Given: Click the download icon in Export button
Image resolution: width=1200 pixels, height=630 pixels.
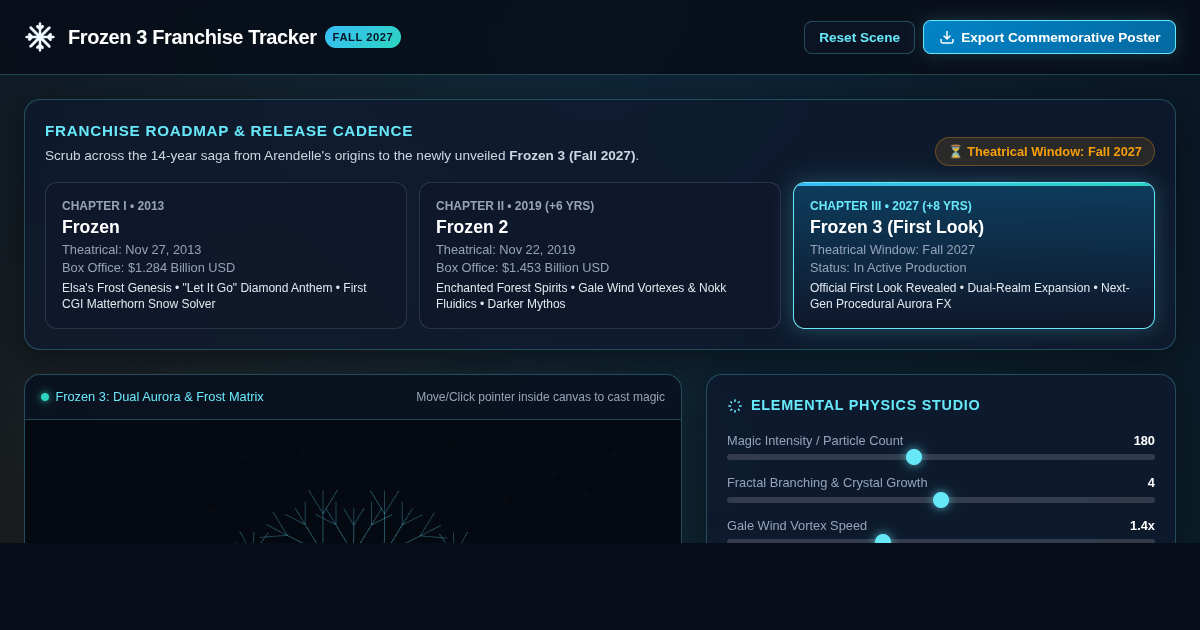Looking at the screenshot, I should pos(947,37).
